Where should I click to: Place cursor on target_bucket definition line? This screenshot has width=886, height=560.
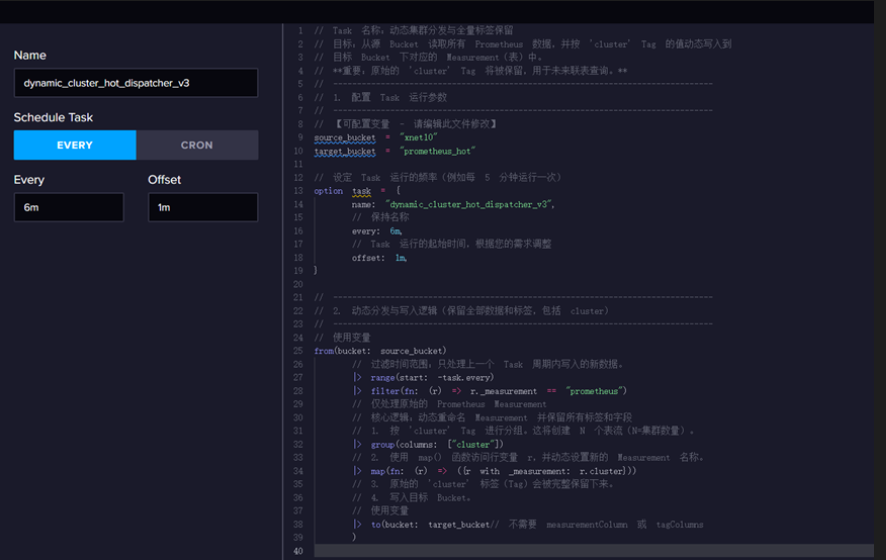(394, 151)
